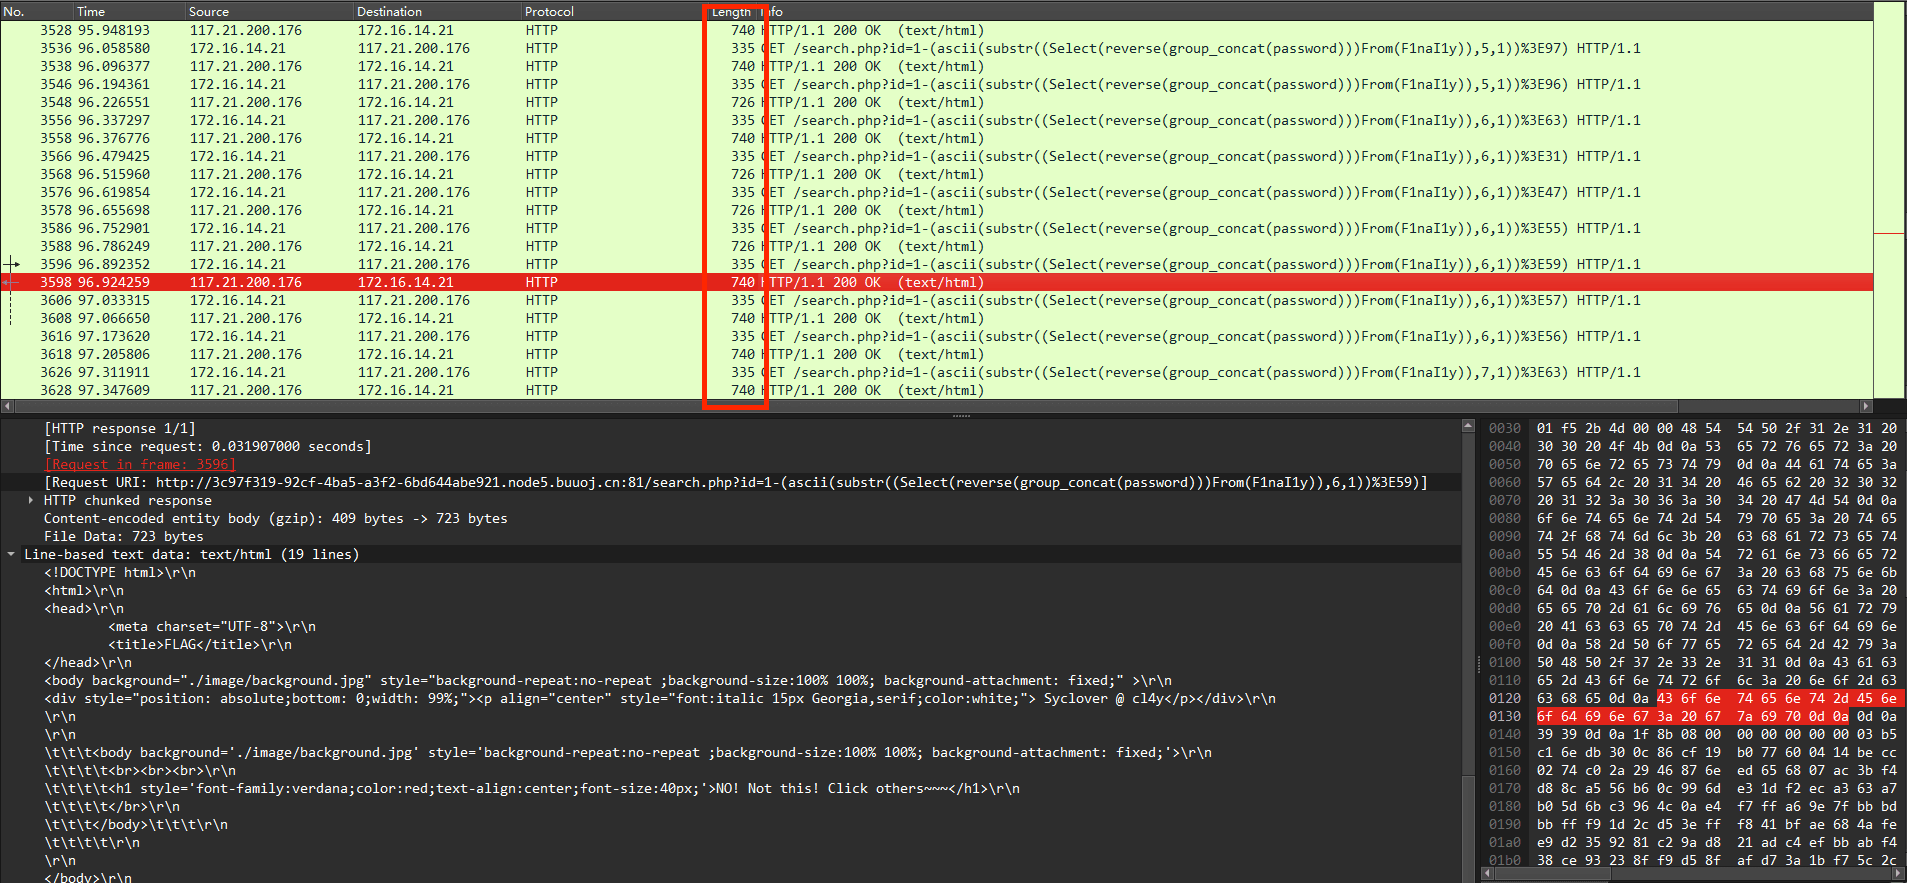
Task: Select packet number 3566 row
Action: click(936, 156)
